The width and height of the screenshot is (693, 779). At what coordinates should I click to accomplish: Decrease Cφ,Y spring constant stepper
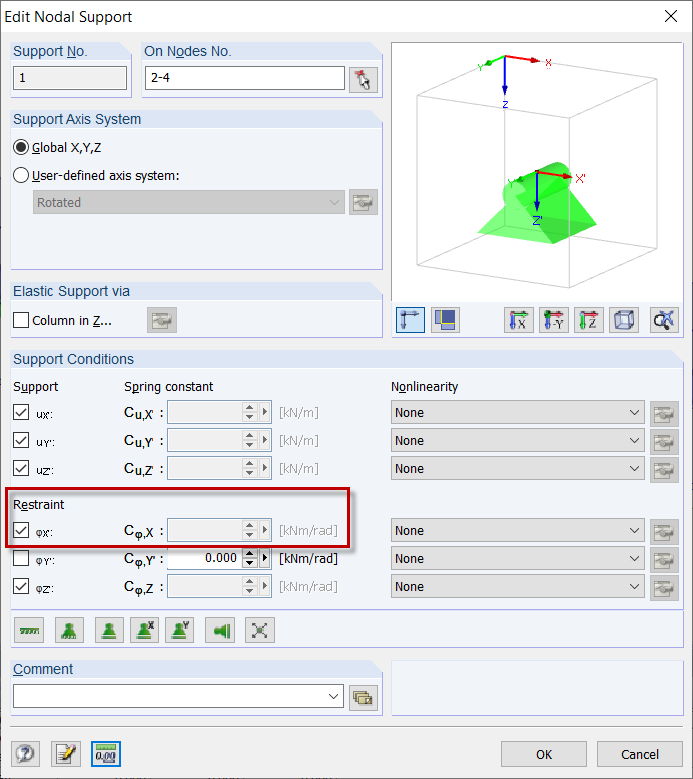tap(249, 564)
